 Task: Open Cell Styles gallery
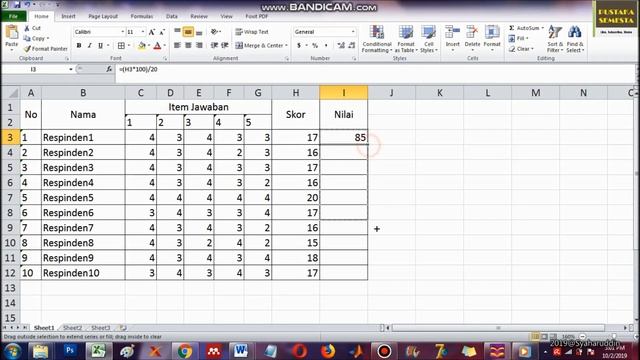pos(429,39)
